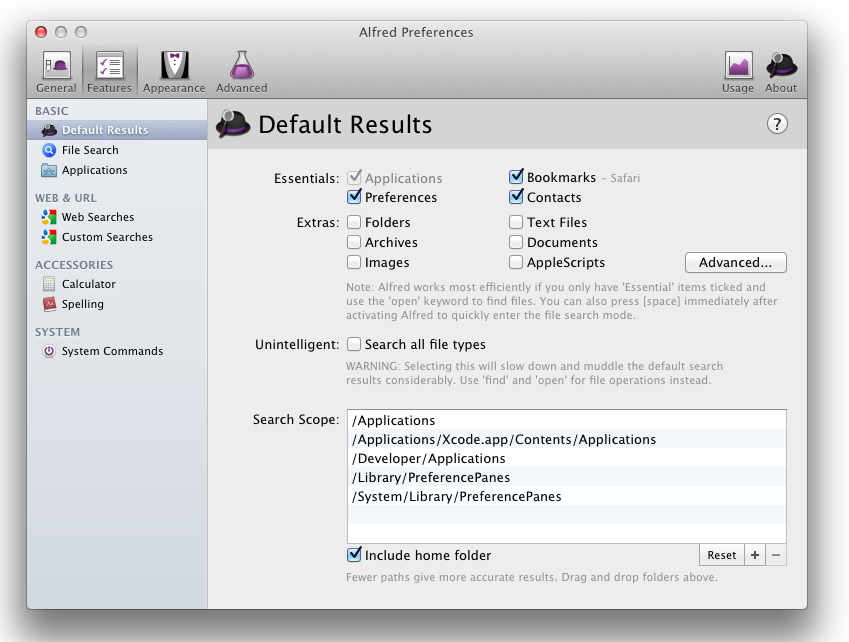Click the Custom Searches Google icon

coord(49,237)
